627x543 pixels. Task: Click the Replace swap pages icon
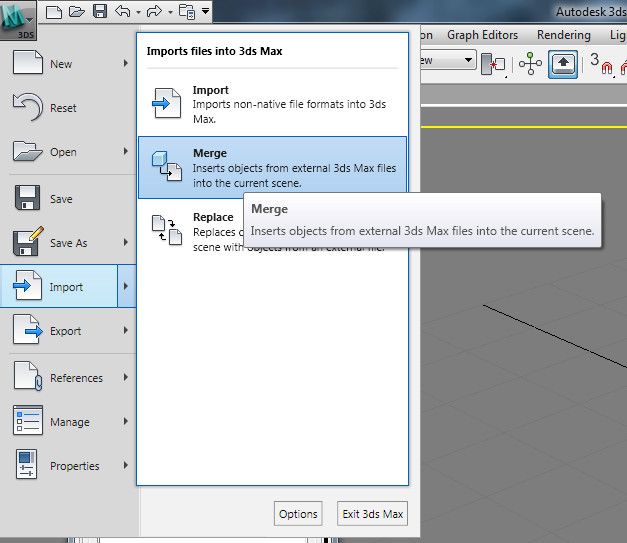click(x=167, y=230)
